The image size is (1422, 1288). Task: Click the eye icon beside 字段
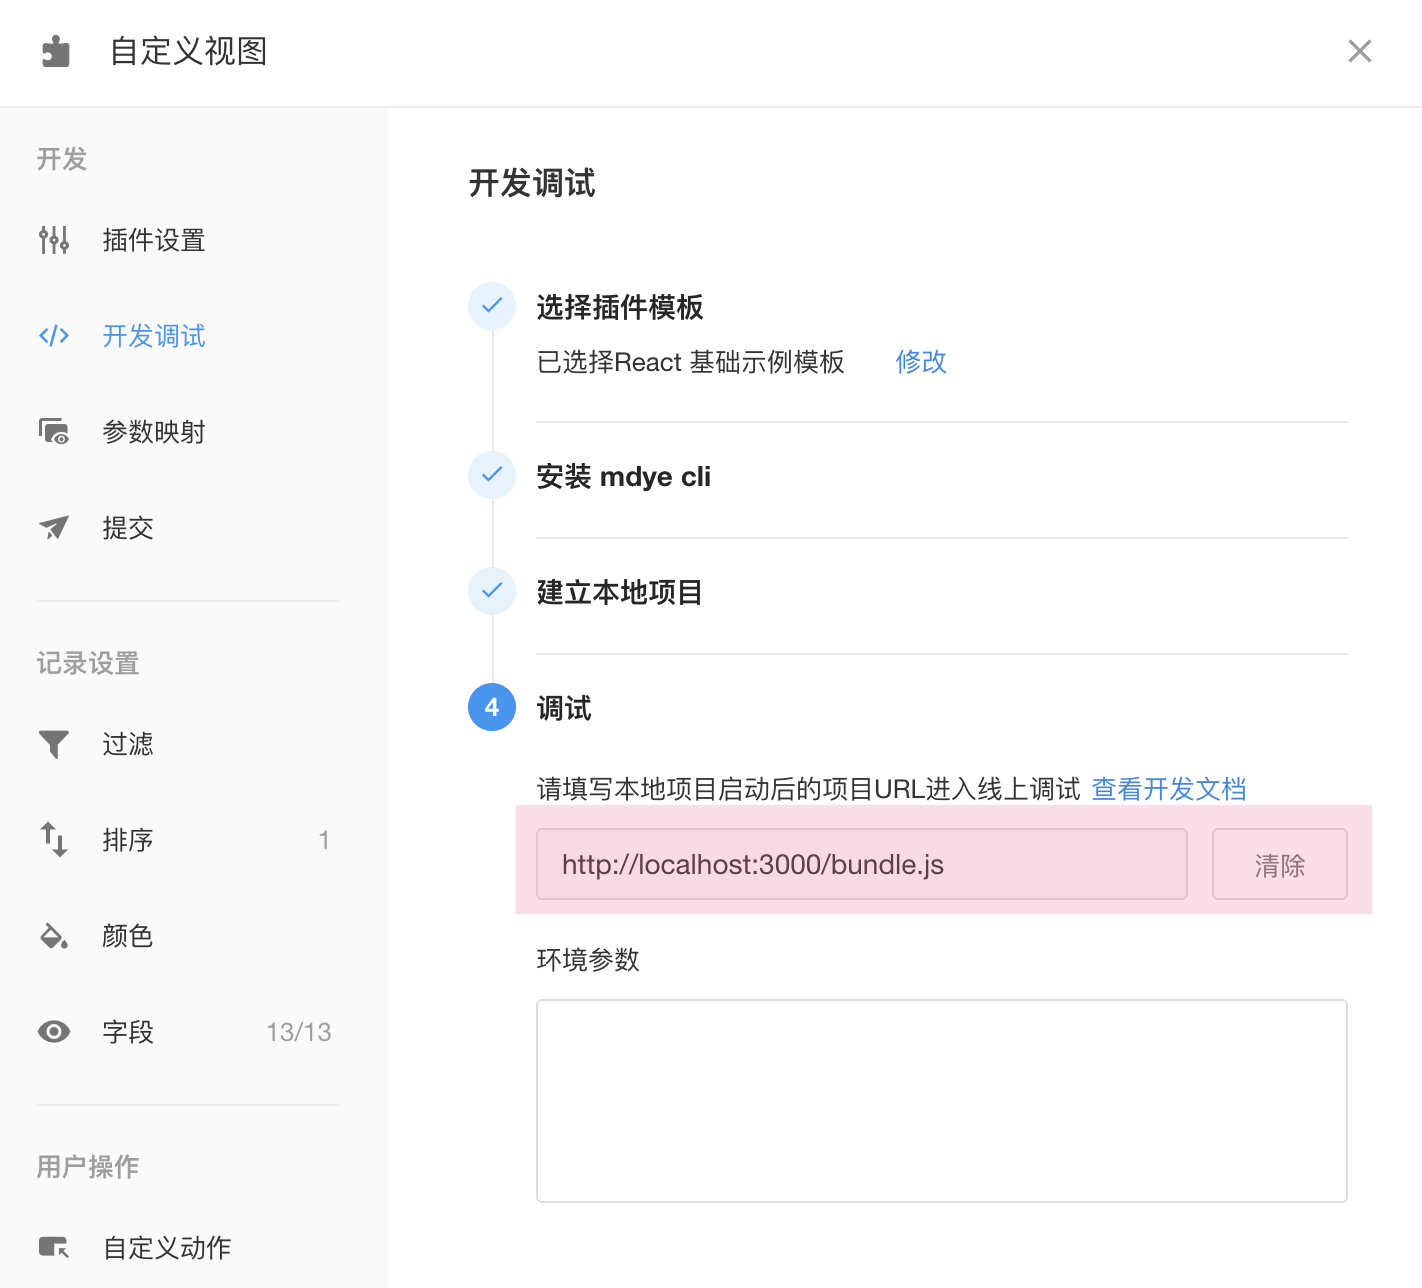[x=54, y=1032]
